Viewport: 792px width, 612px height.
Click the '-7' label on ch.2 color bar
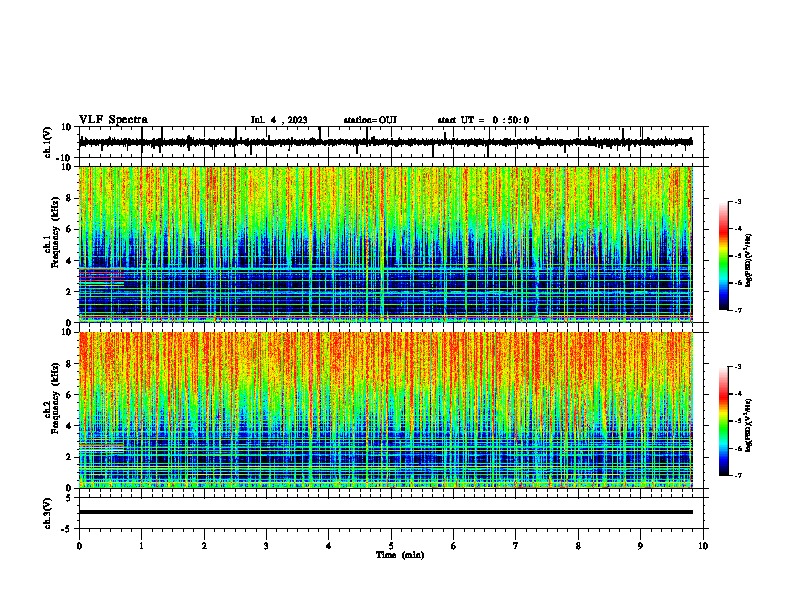(737, 476)
